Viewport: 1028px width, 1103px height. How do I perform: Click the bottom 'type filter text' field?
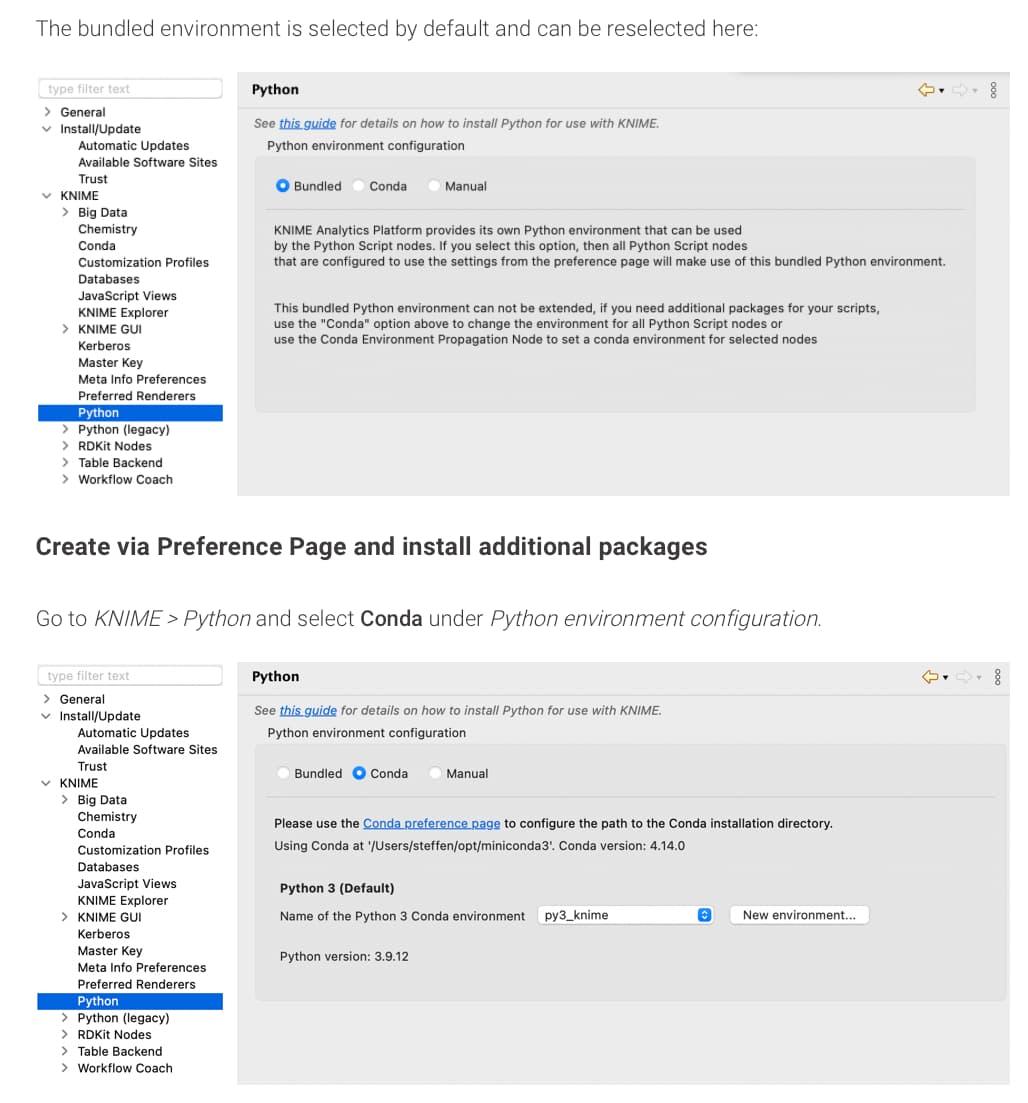(130, 675)
